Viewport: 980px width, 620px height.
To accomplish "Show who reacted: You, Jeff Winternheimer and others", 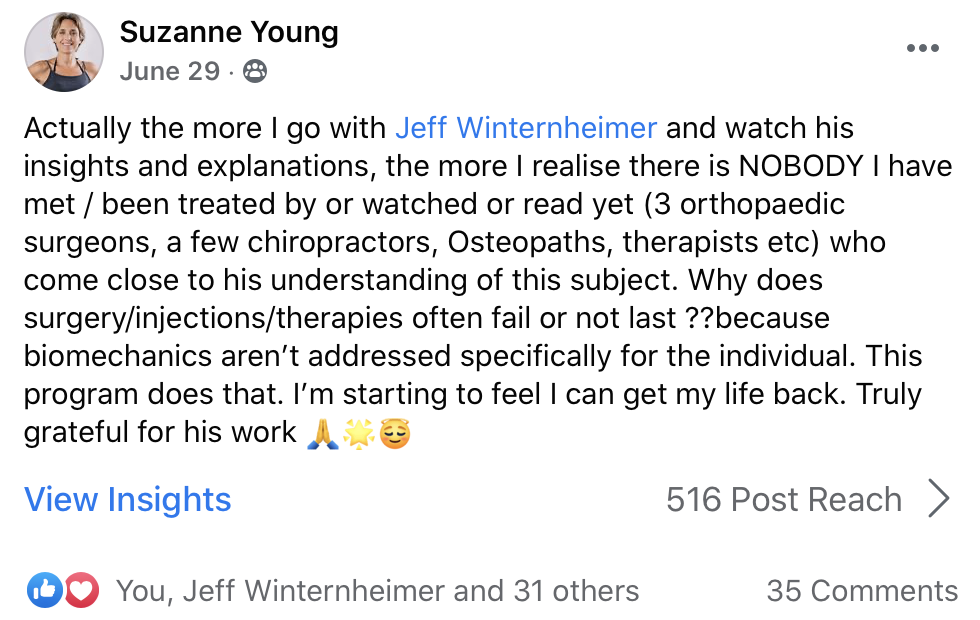I will (378, 591).
